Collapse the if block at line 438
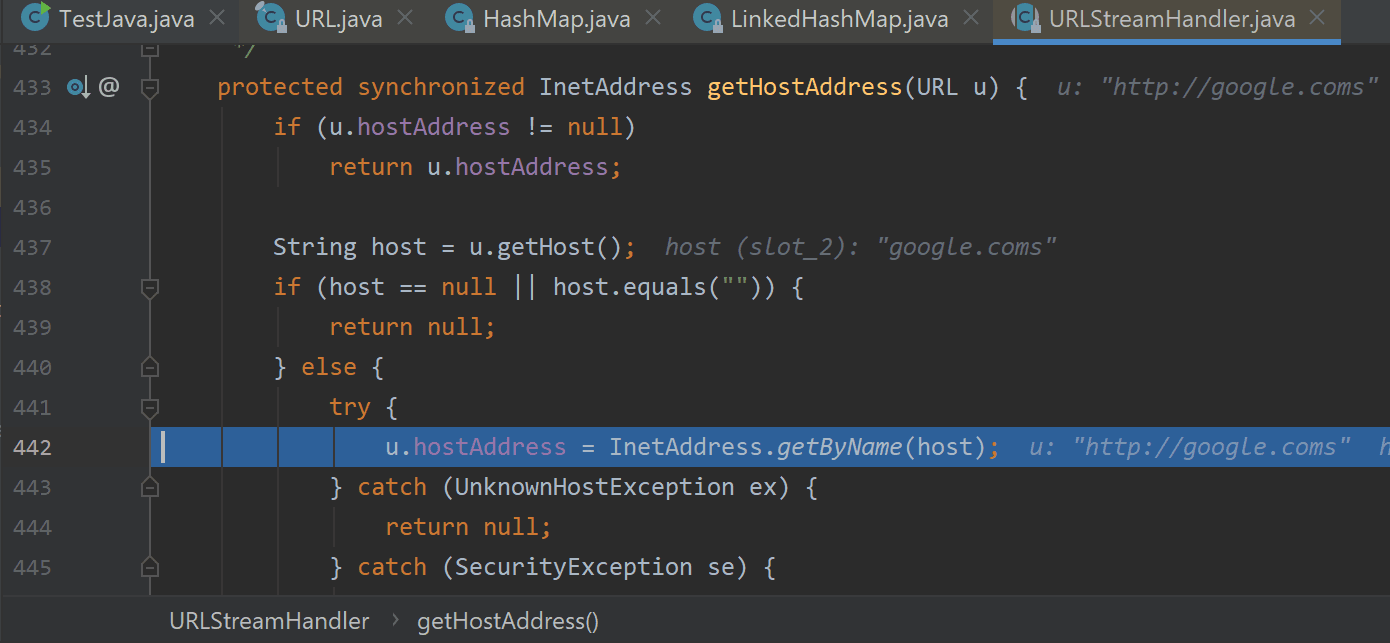 (150, 288)
